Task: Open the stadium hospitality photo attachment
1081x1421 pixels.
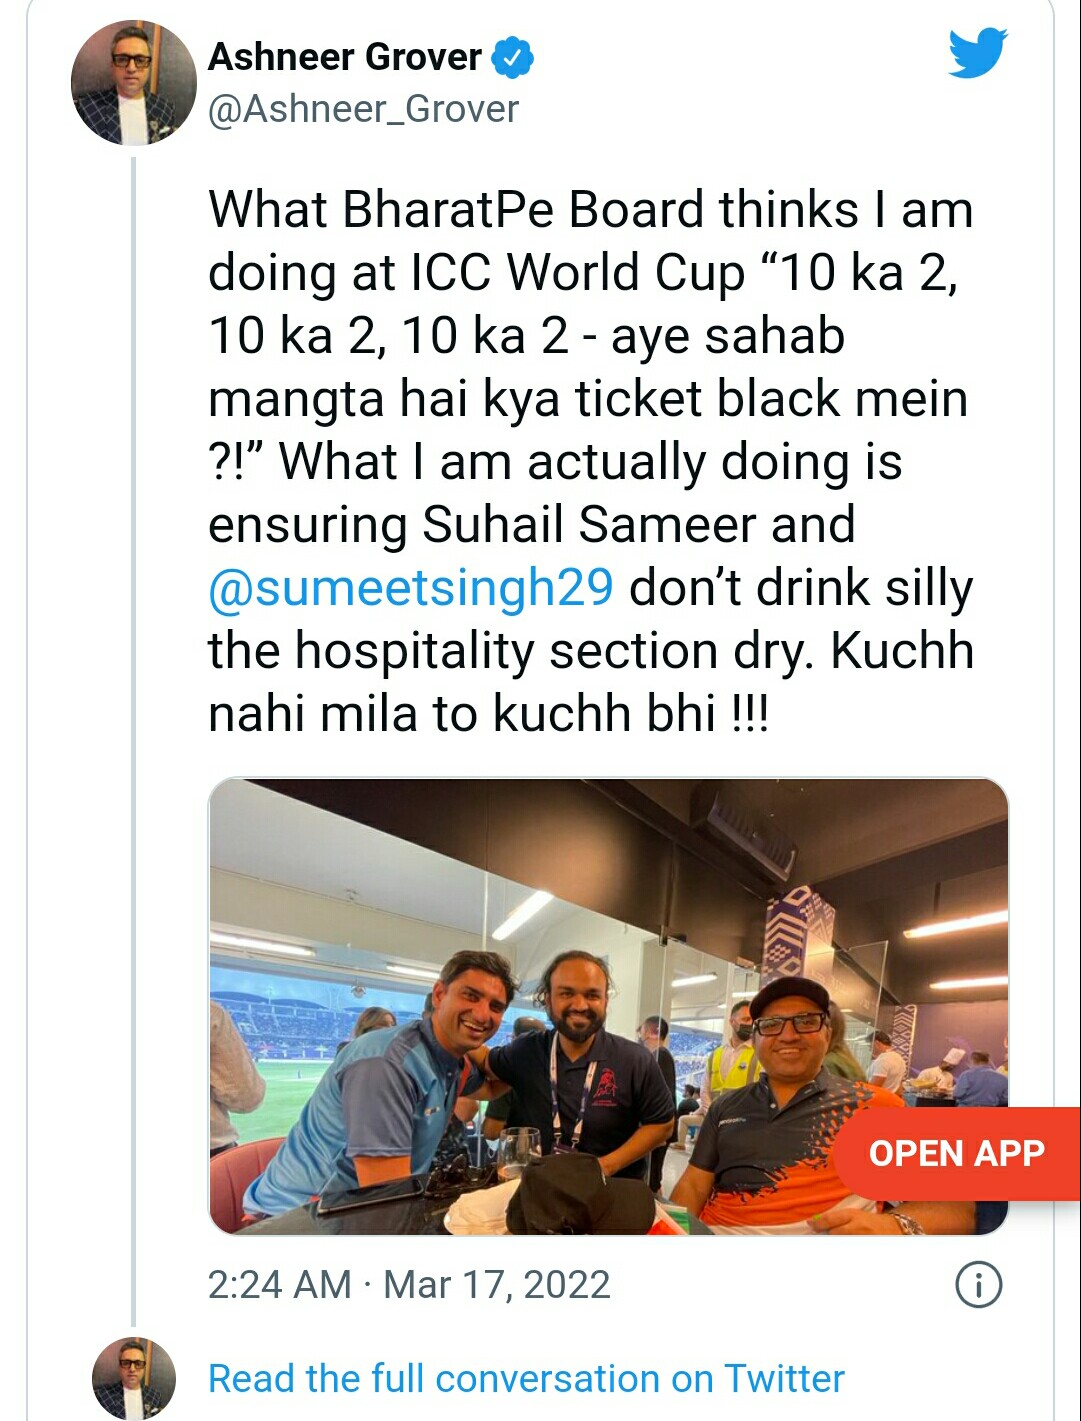Action: (608, 1006)
